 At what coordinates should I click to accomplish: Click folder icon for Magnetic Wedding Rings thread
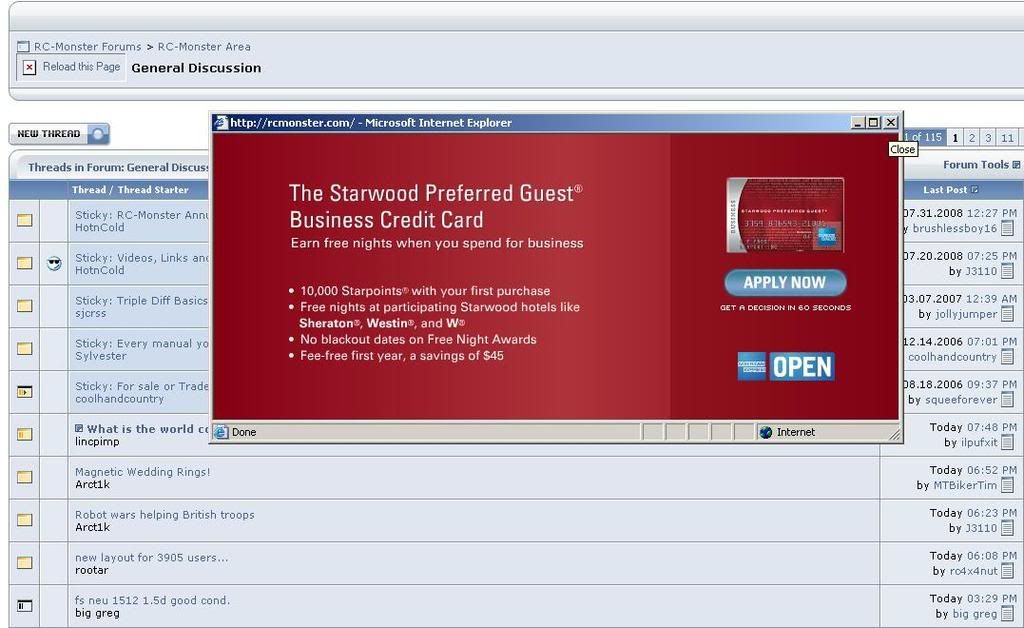(24, 478)
